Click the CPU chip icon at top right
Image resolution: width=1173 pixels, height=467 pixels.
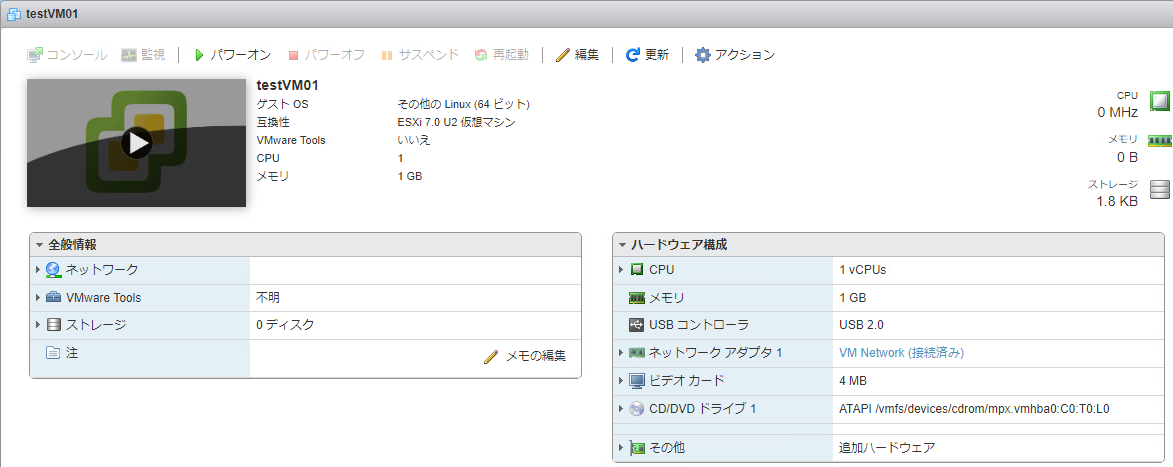pos(1159,101)
